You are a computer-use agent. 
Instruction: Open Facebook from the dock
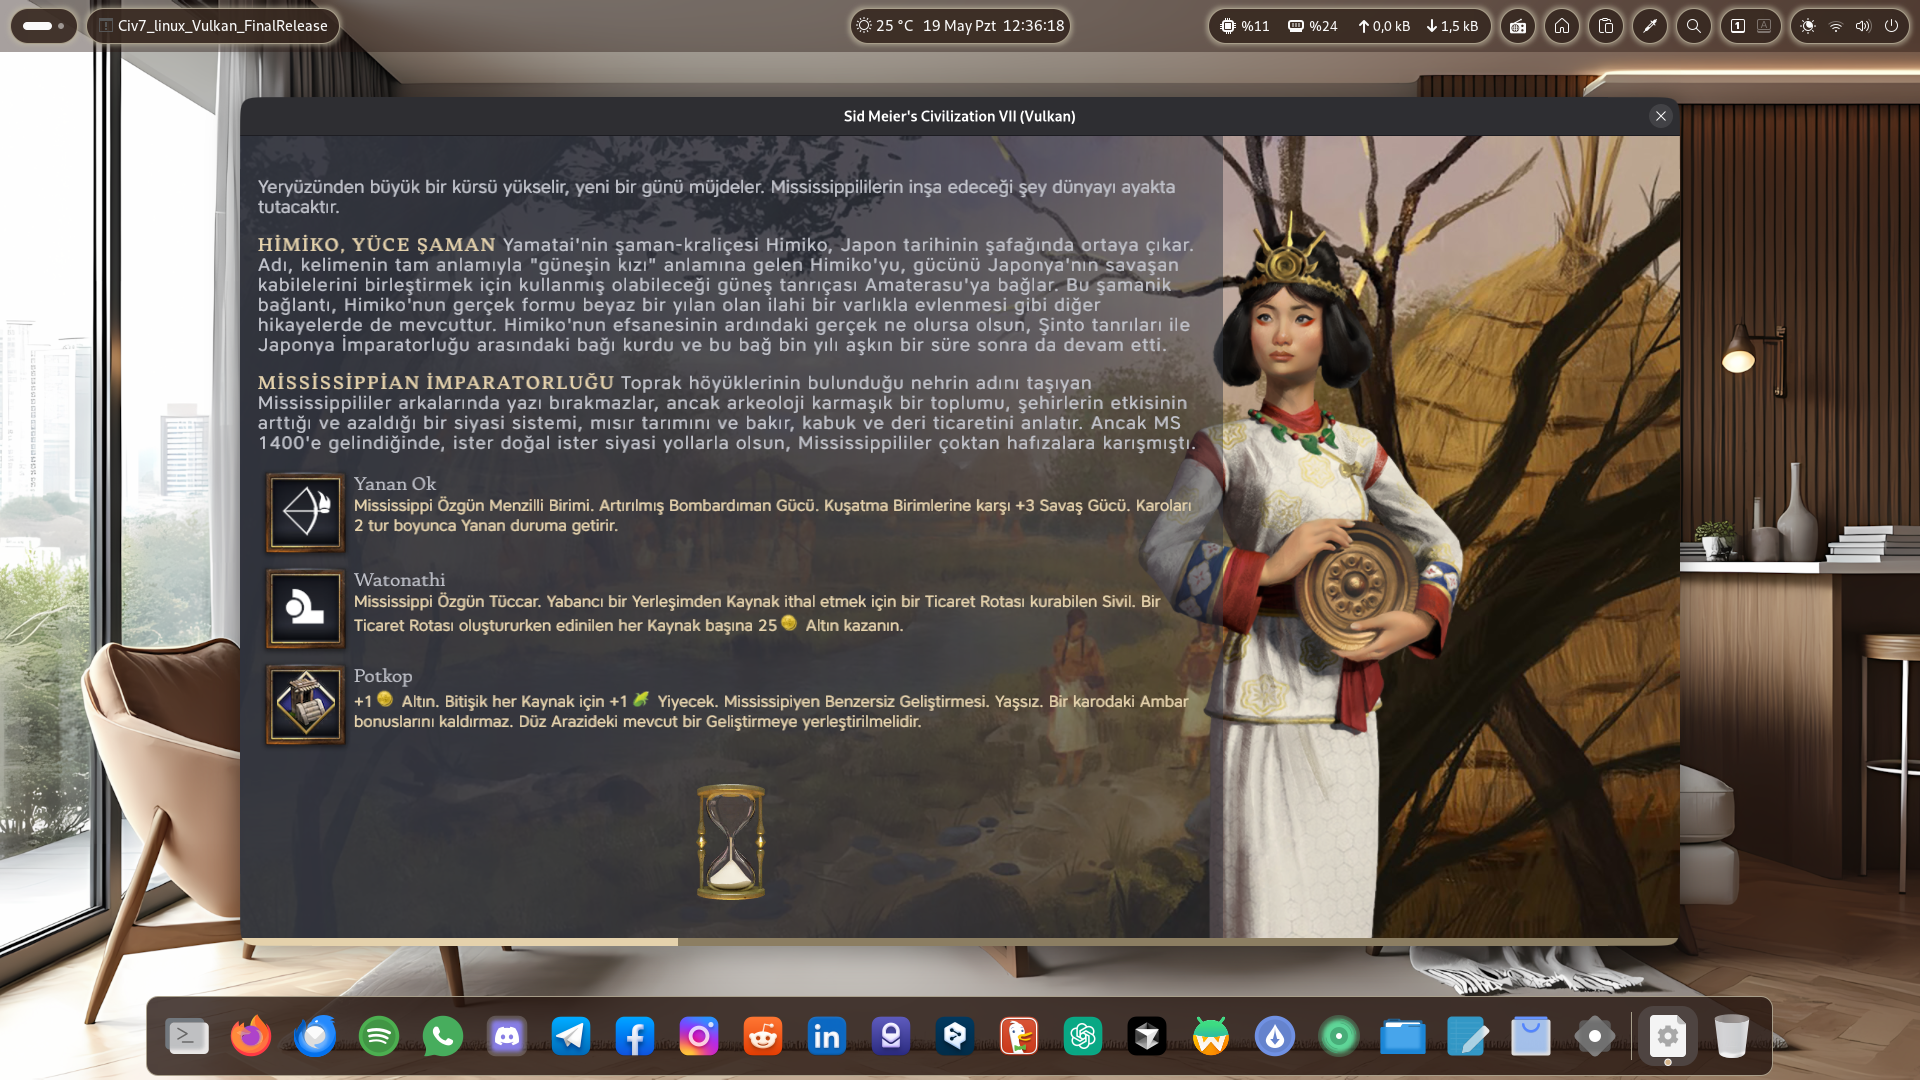[x=635, y=1037]
